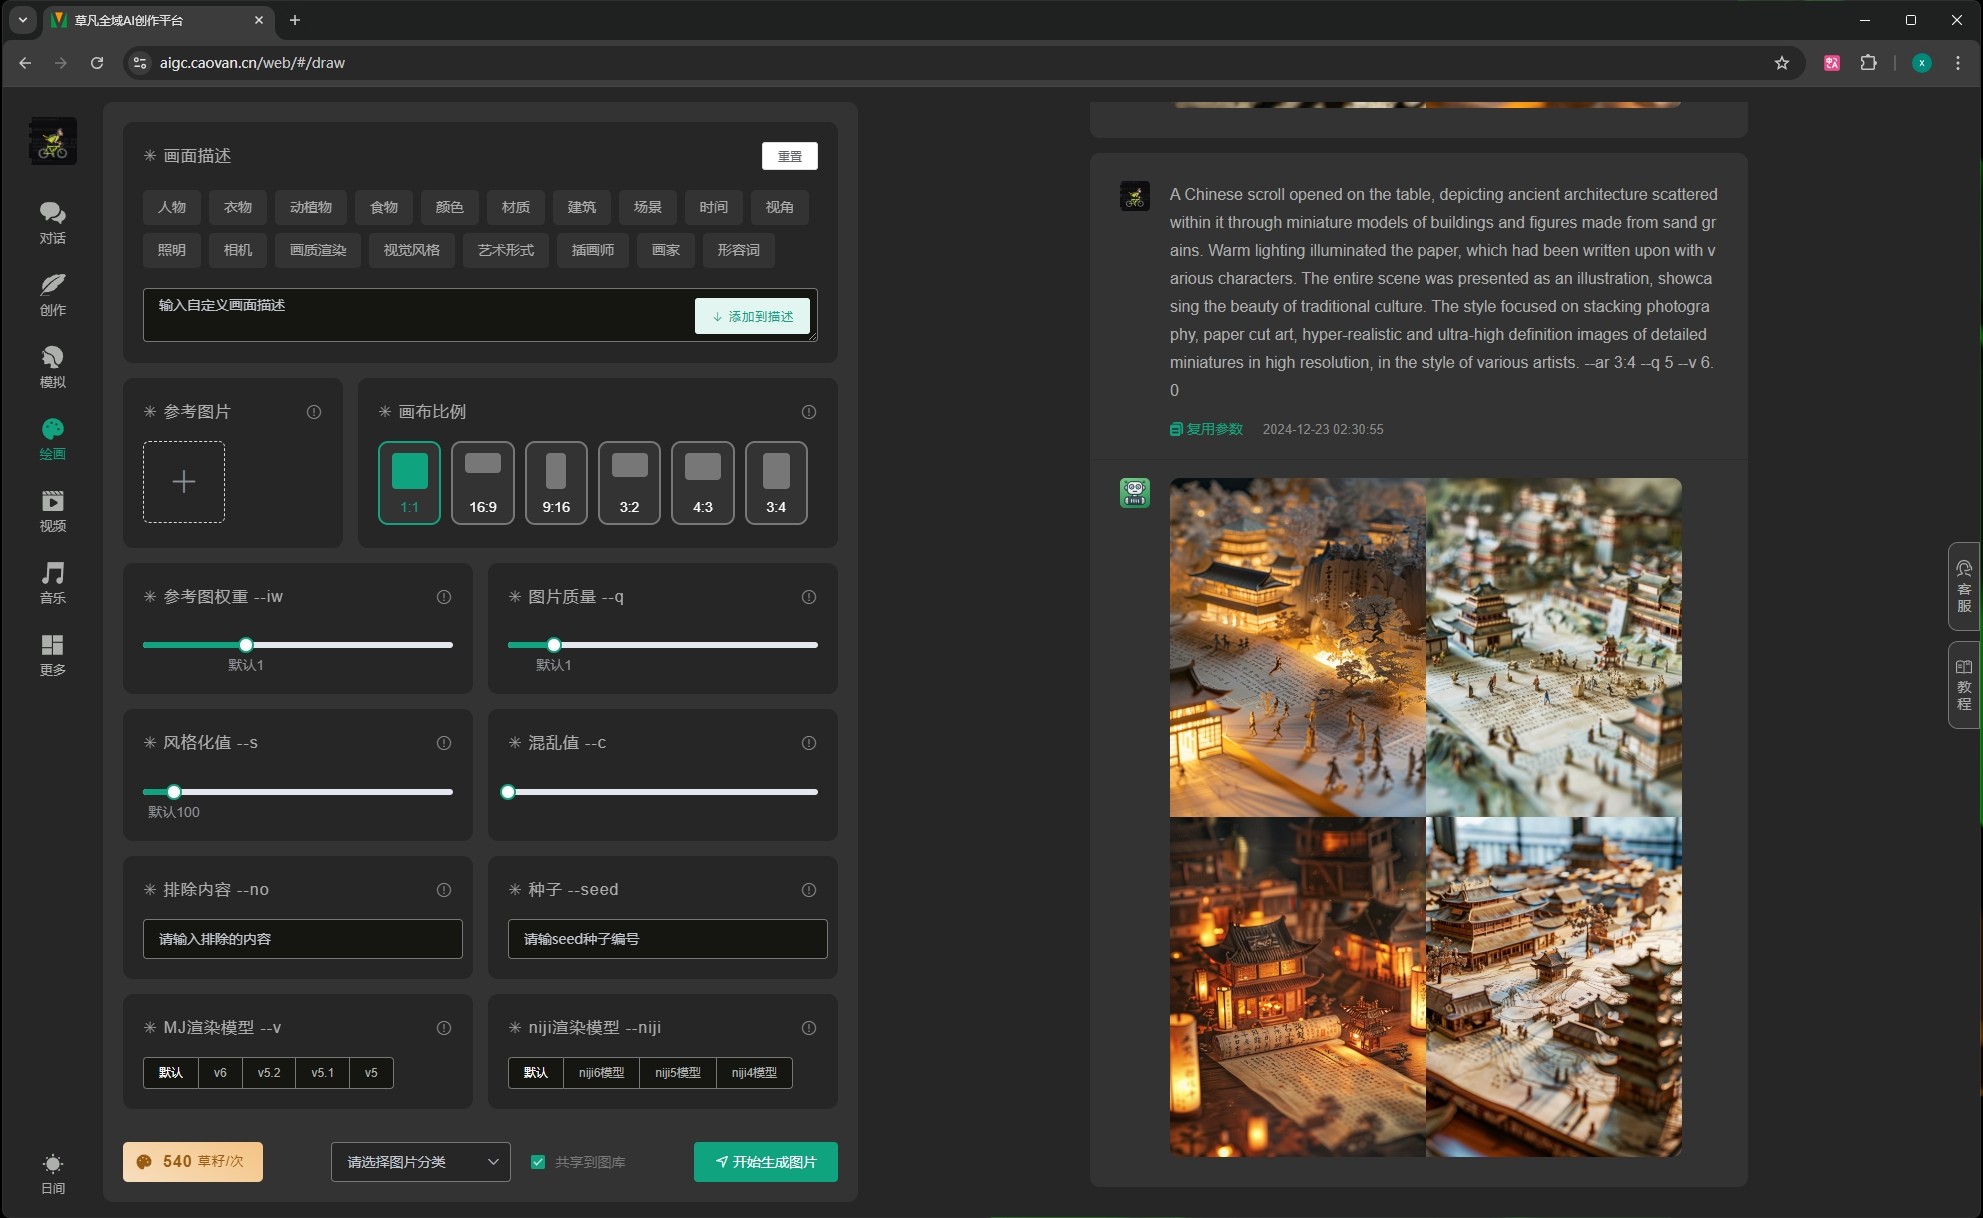Show info icon for 图片质量 --q
This screenshot has width=1983, height=1218.
tap(809, 597)
